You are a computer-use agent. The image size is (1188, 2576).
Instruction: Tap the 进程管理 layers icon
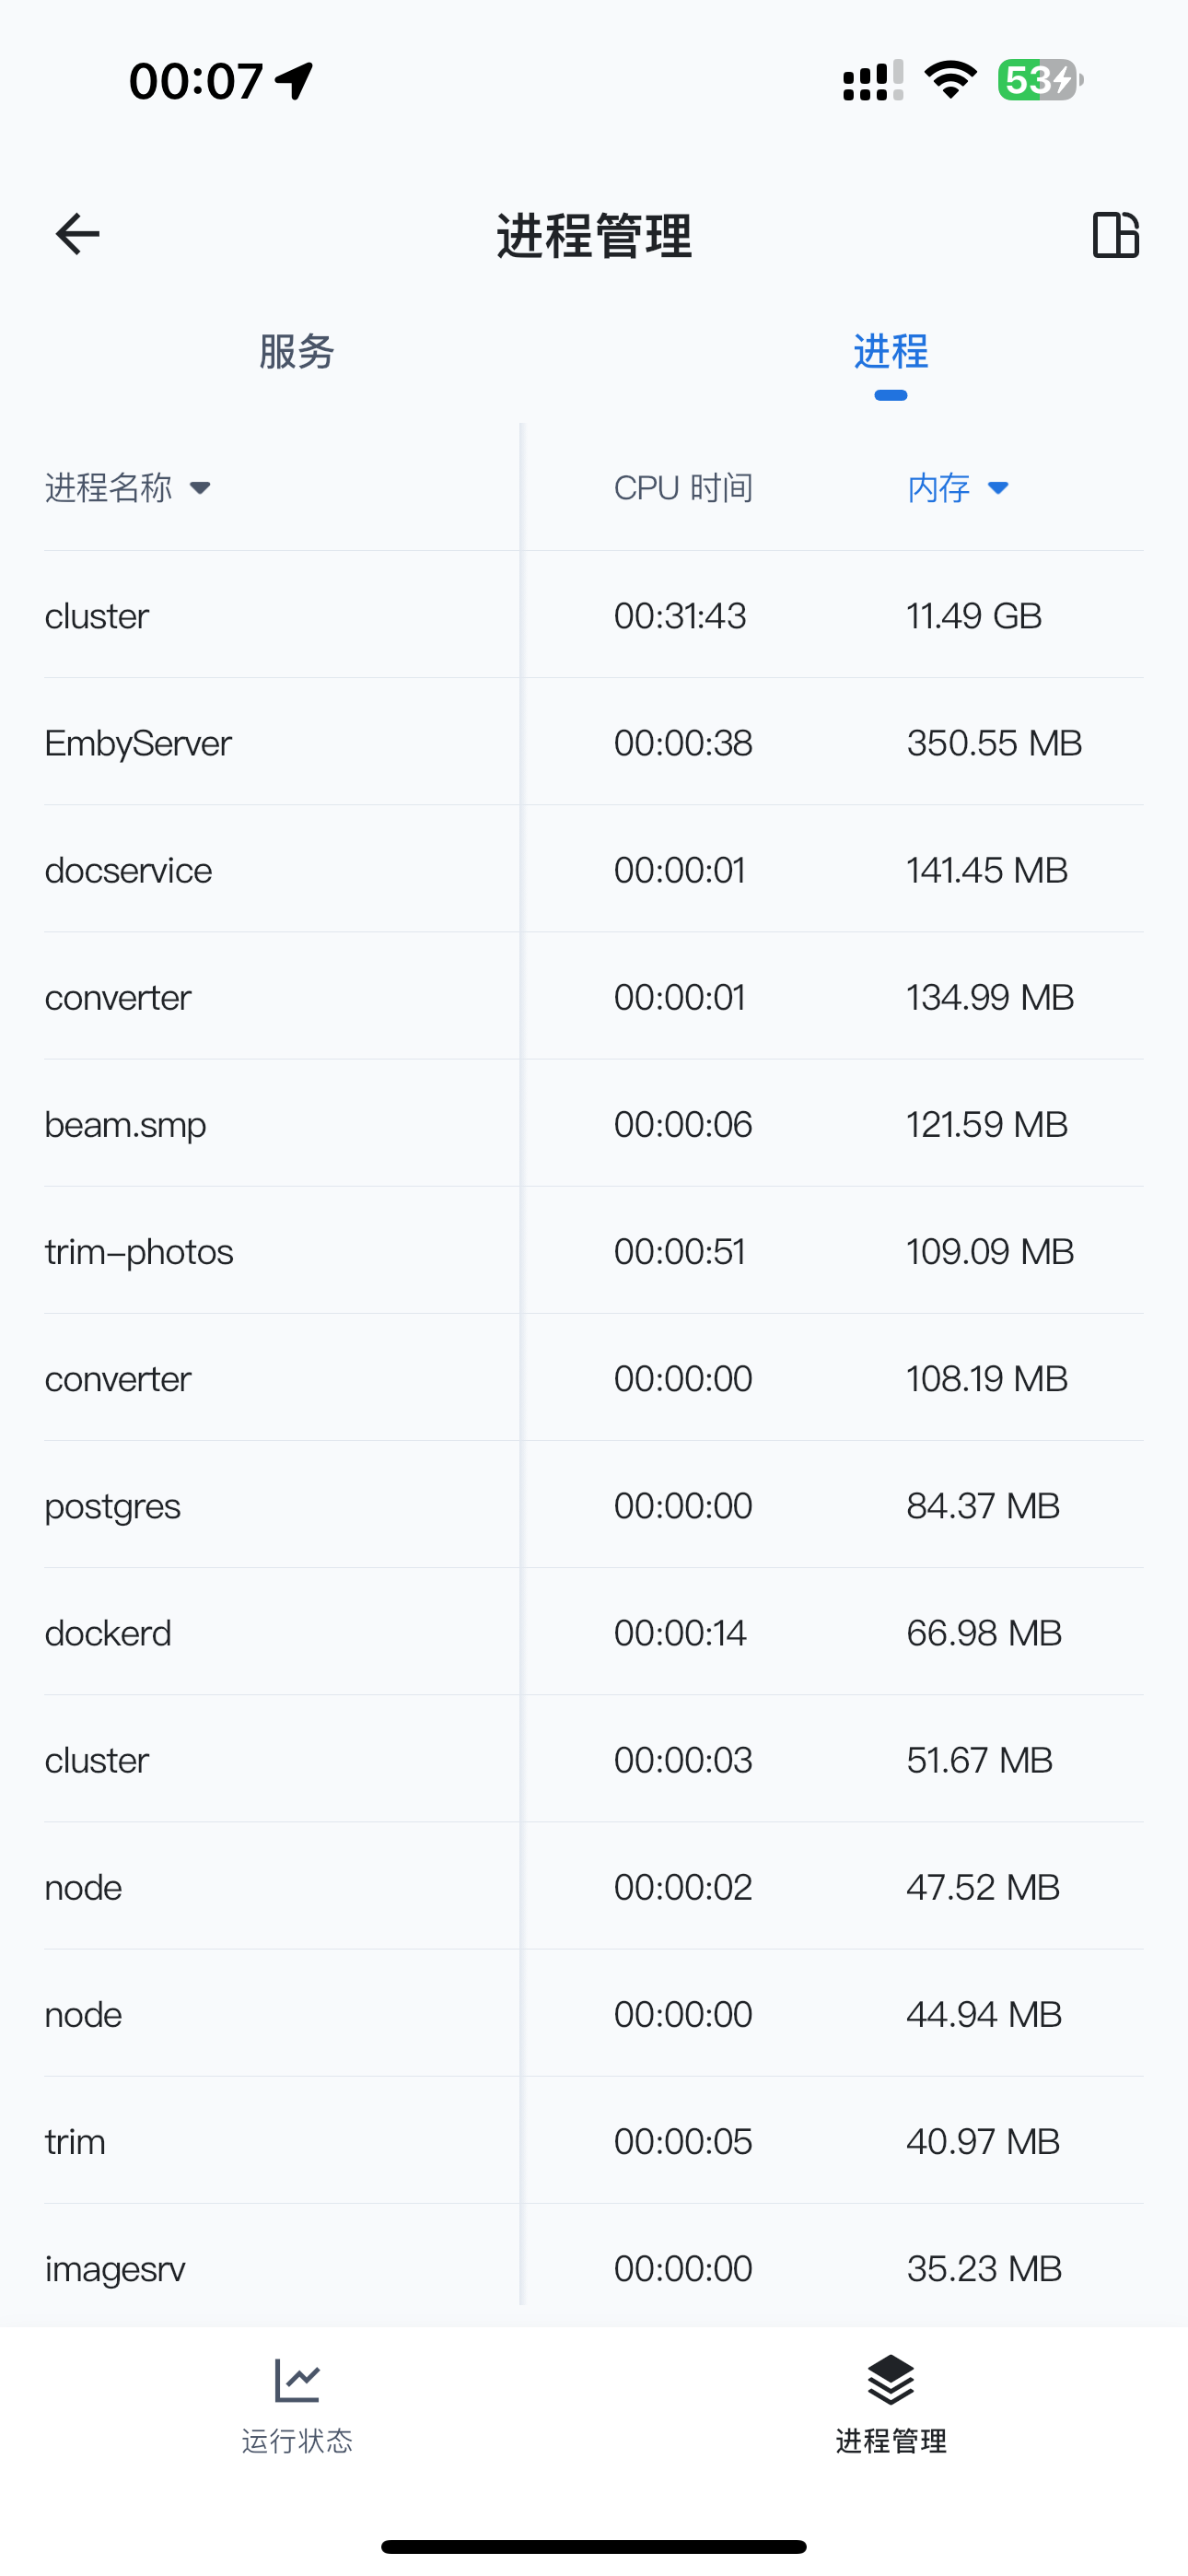coord(890,2380)
